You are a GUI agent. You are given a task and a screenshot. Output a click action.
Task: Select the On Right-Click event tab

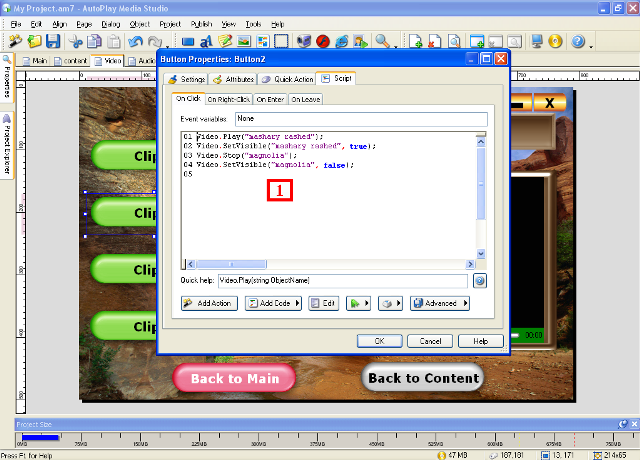[228, 99]
